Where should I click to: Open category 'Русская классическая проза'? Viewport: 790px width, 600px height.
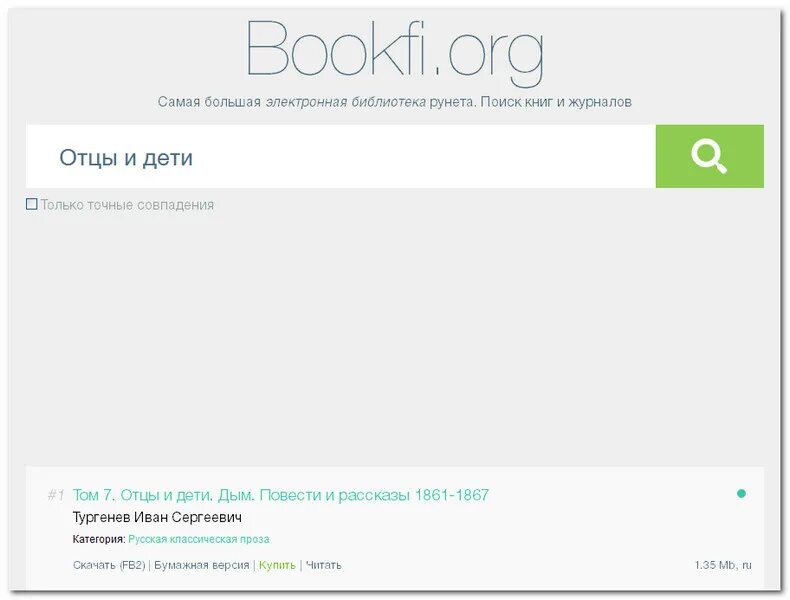[199, 539]
